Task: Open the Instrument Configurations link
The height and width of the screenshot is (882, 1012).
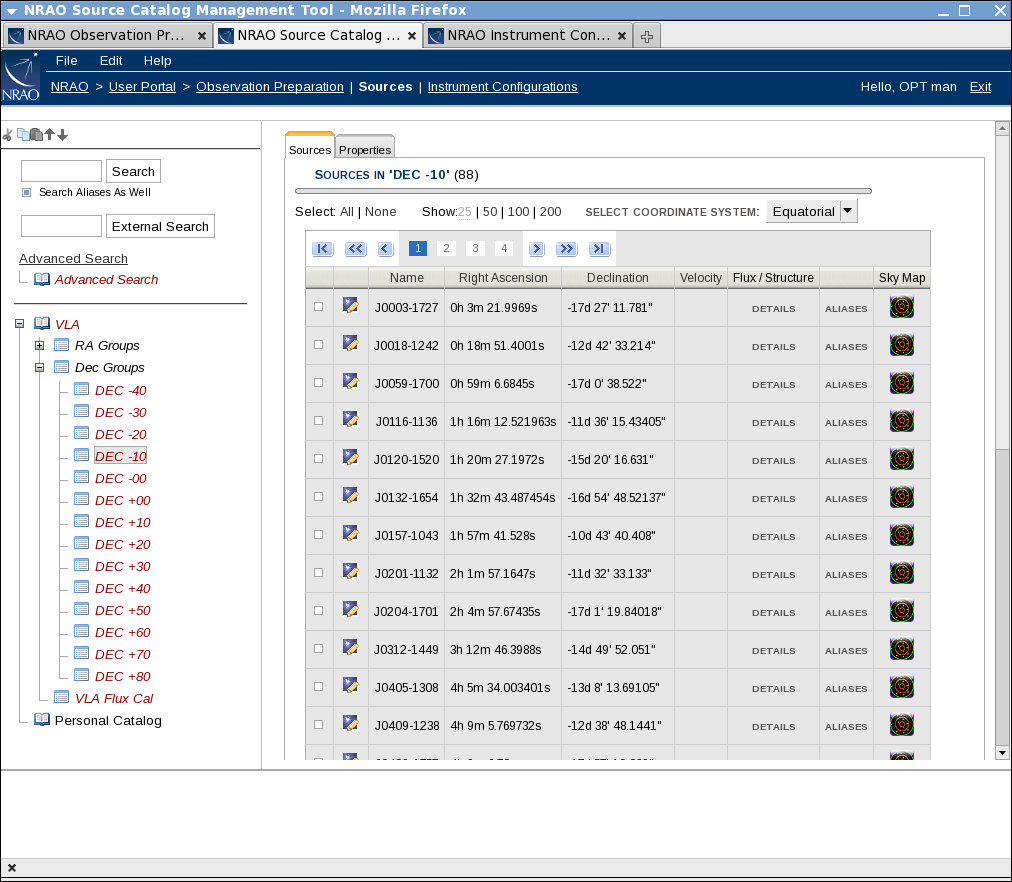Action: click(x=502, y=87)
